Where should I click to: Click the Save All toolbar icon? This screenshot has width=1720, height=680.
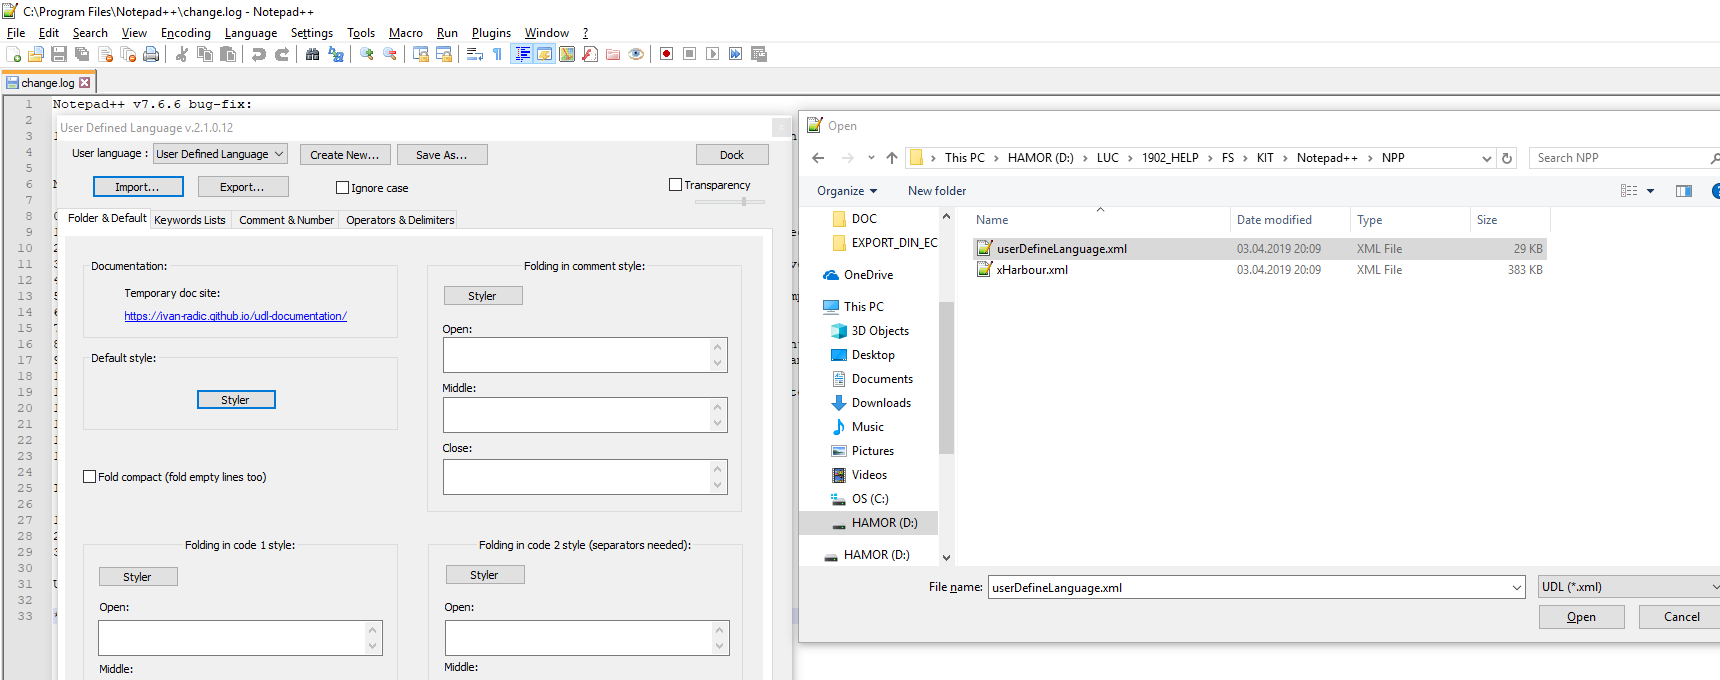point(82,54)
